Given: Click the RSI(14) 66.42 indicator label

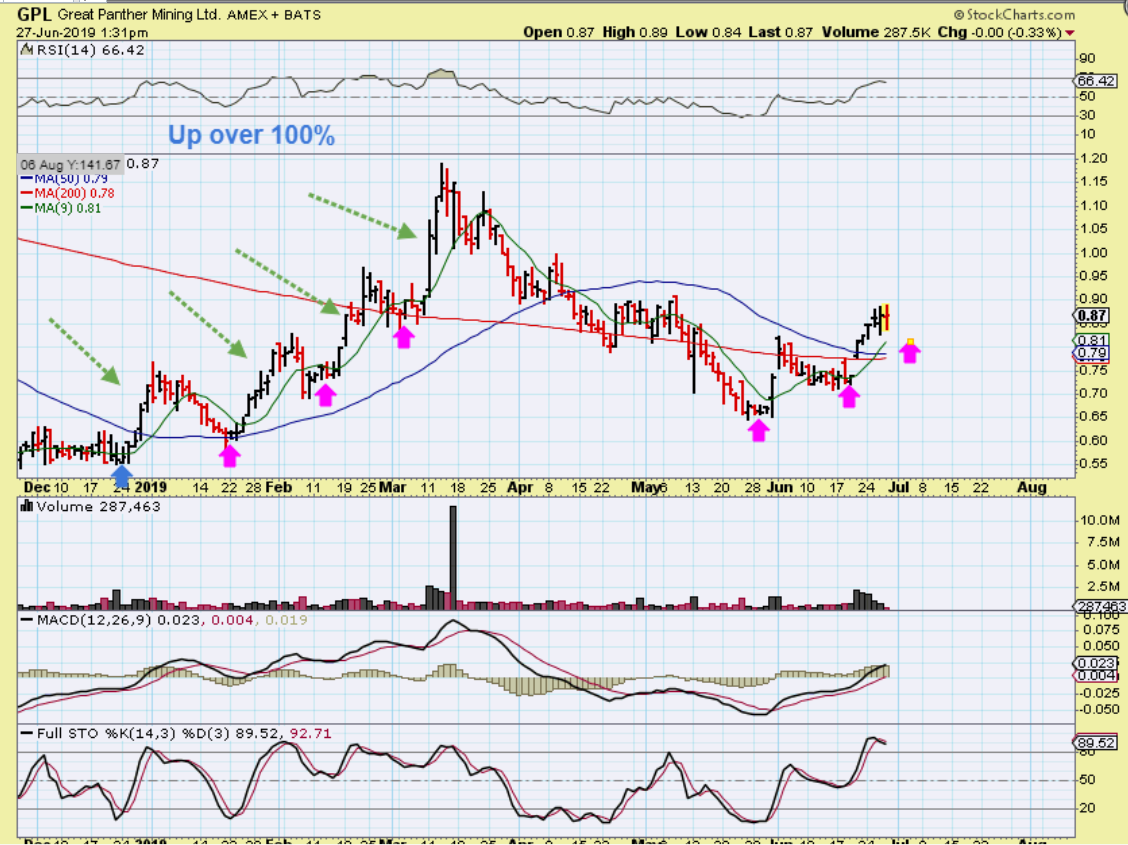Looking at the screenshot, I should pos(90,50).
